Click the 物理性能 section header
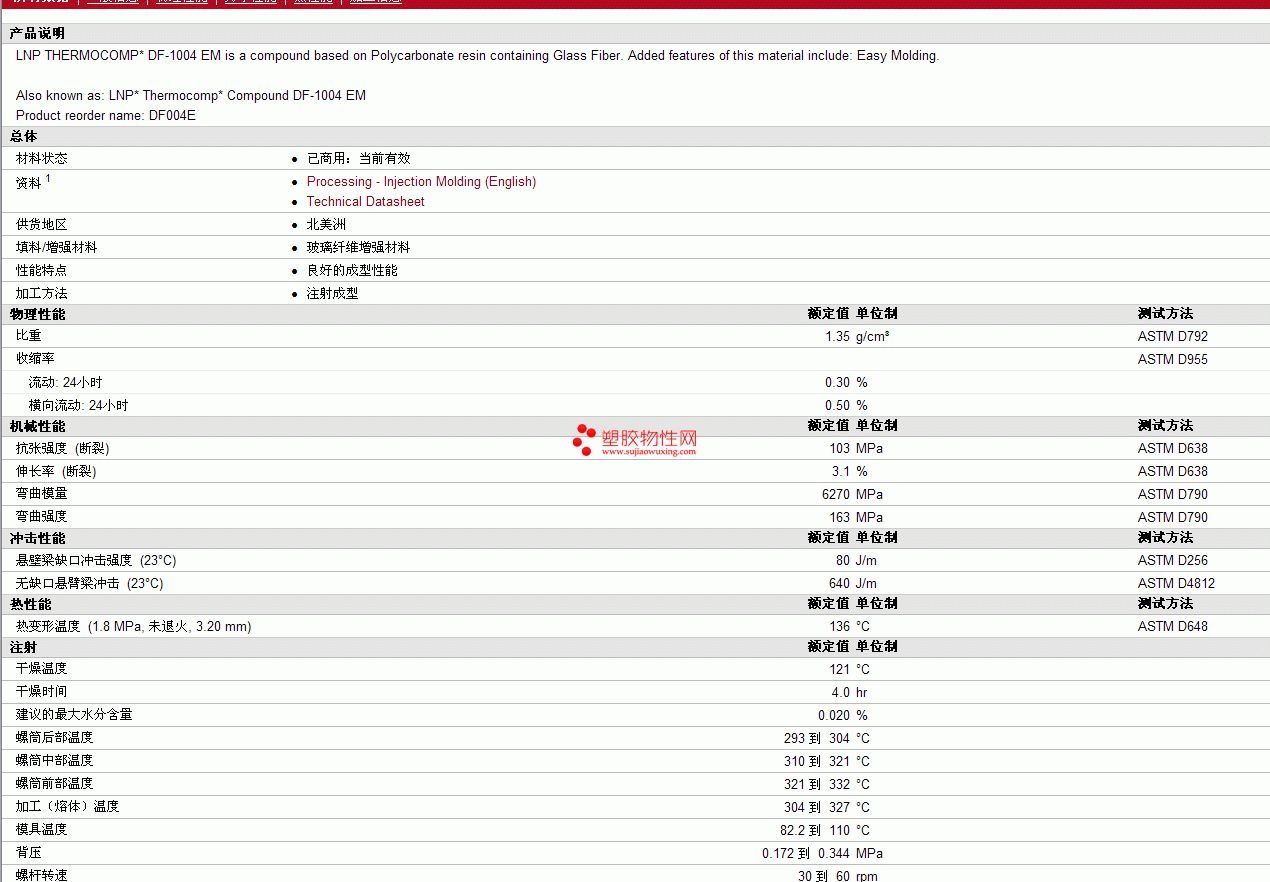The height and width of the screenshot is (882, 1270). 37,314
